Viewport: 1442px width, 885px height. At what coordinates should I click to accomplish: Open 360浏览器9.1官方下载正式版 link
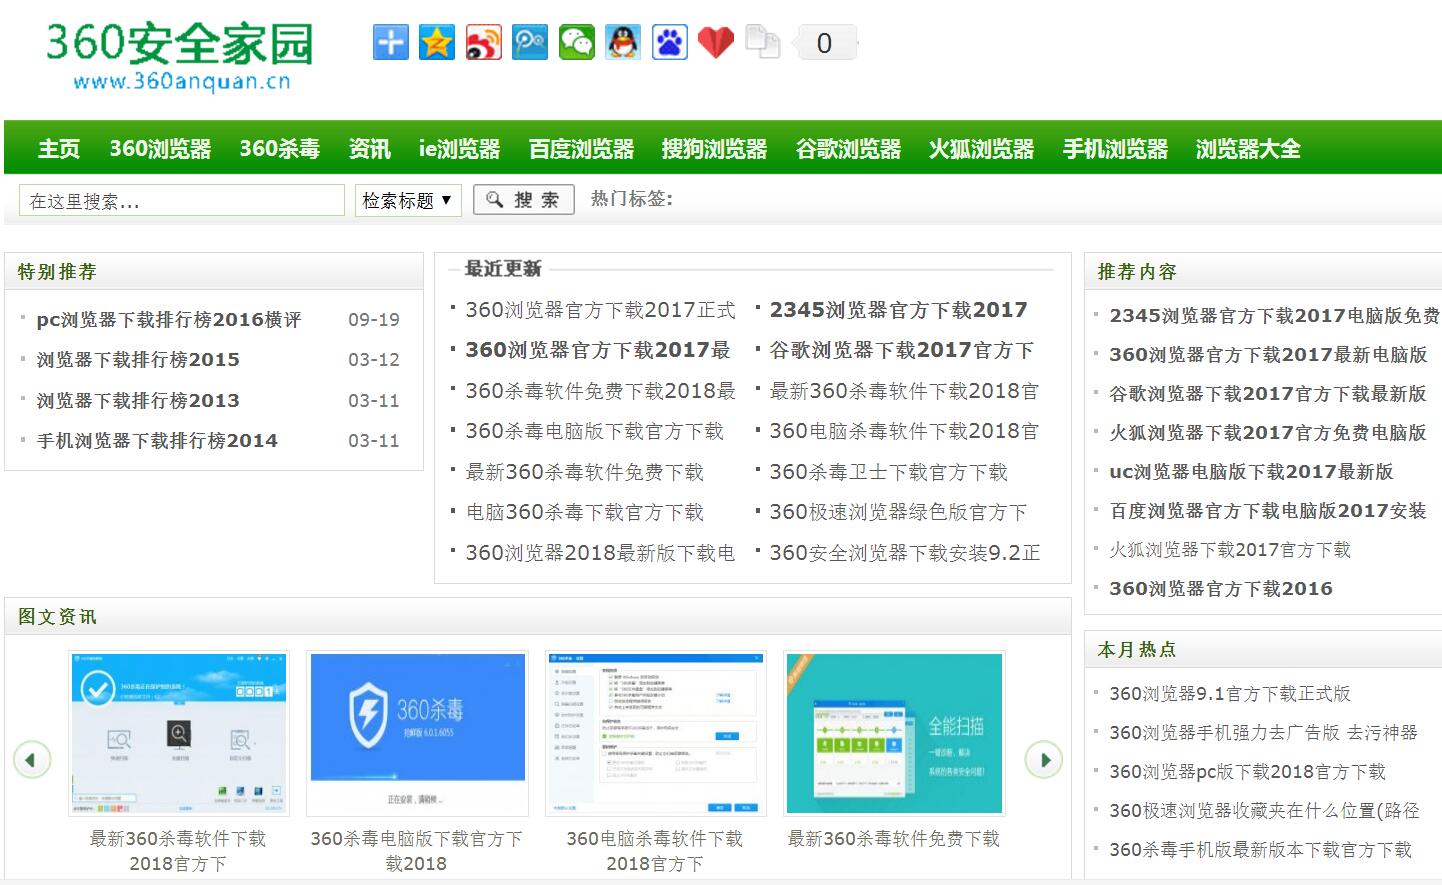click(1230, 694)
